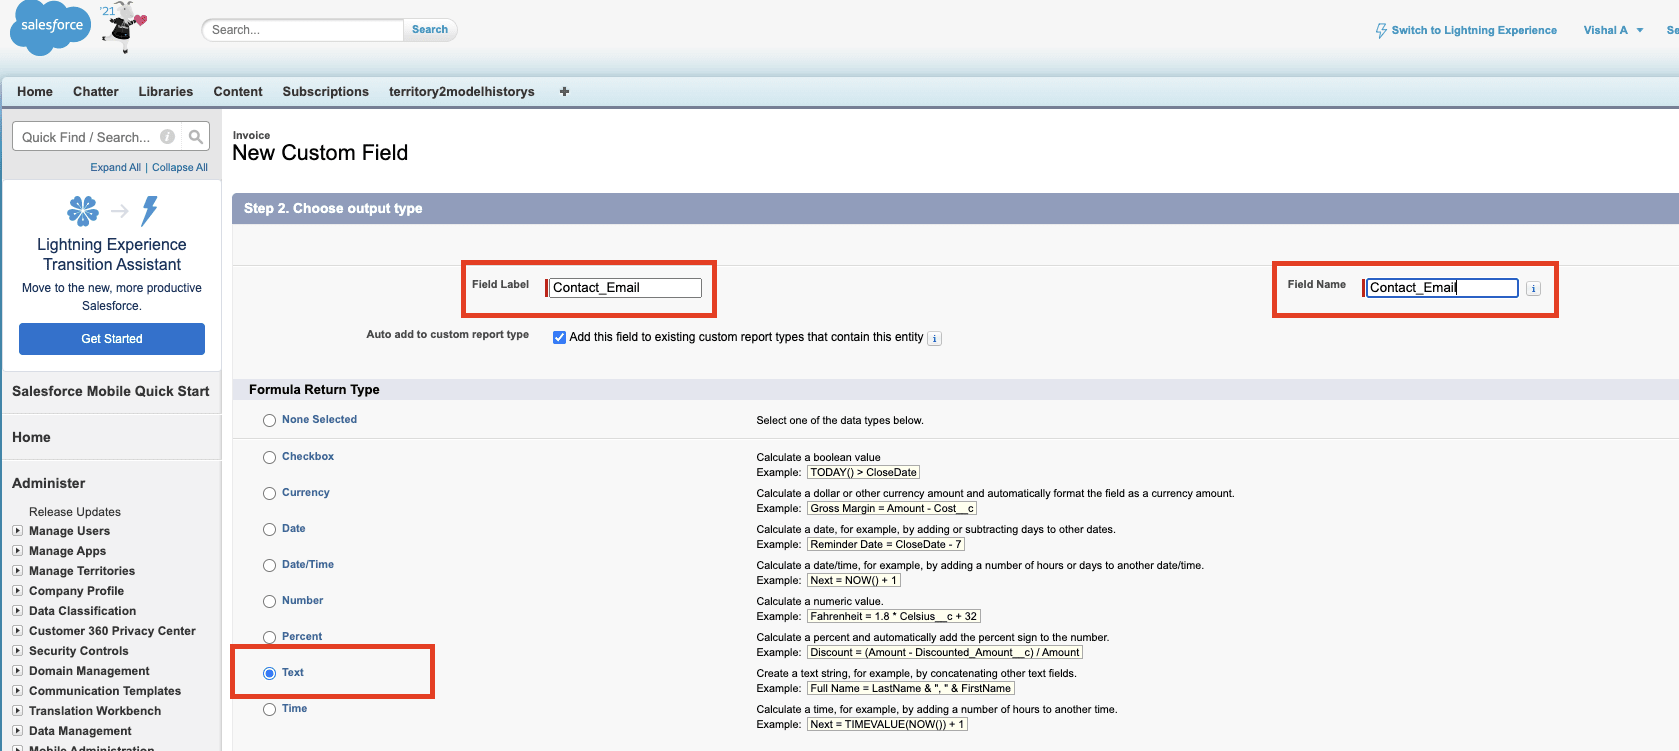Click the Field Name info icon
Screen dimensions: 1679x751
pos(1534,288)
